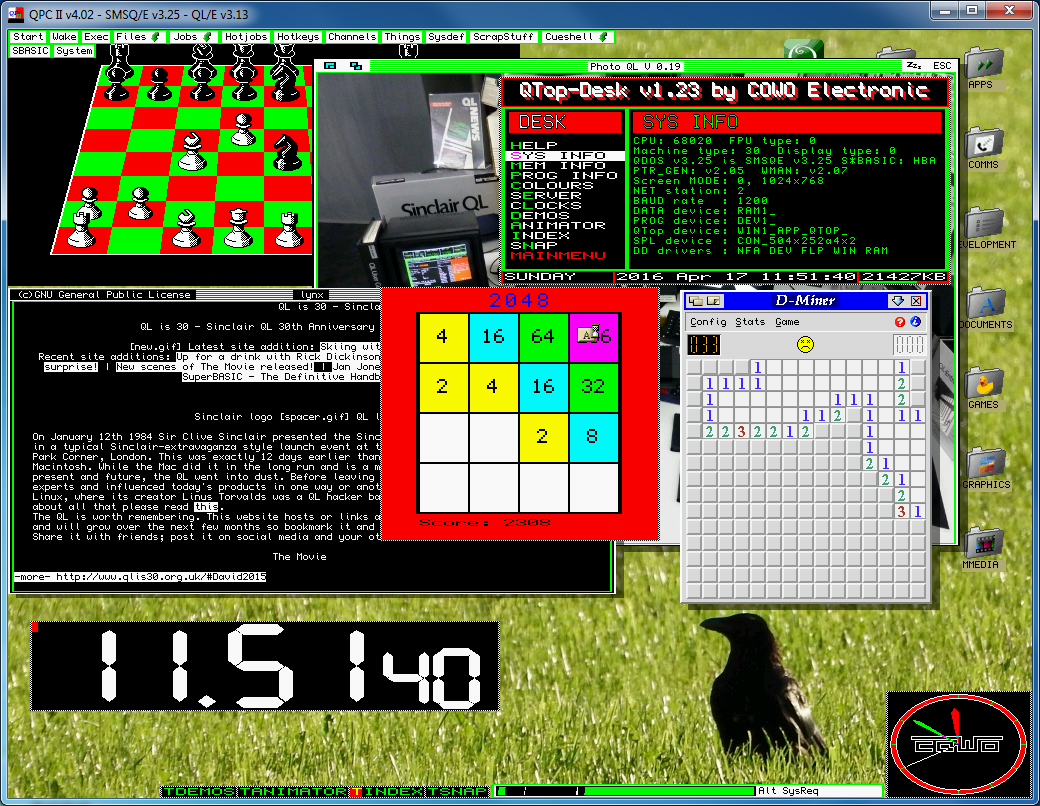Select INDEX in the DESK menu
This screenshot has width=1040, height=806.
coord(540,235)
